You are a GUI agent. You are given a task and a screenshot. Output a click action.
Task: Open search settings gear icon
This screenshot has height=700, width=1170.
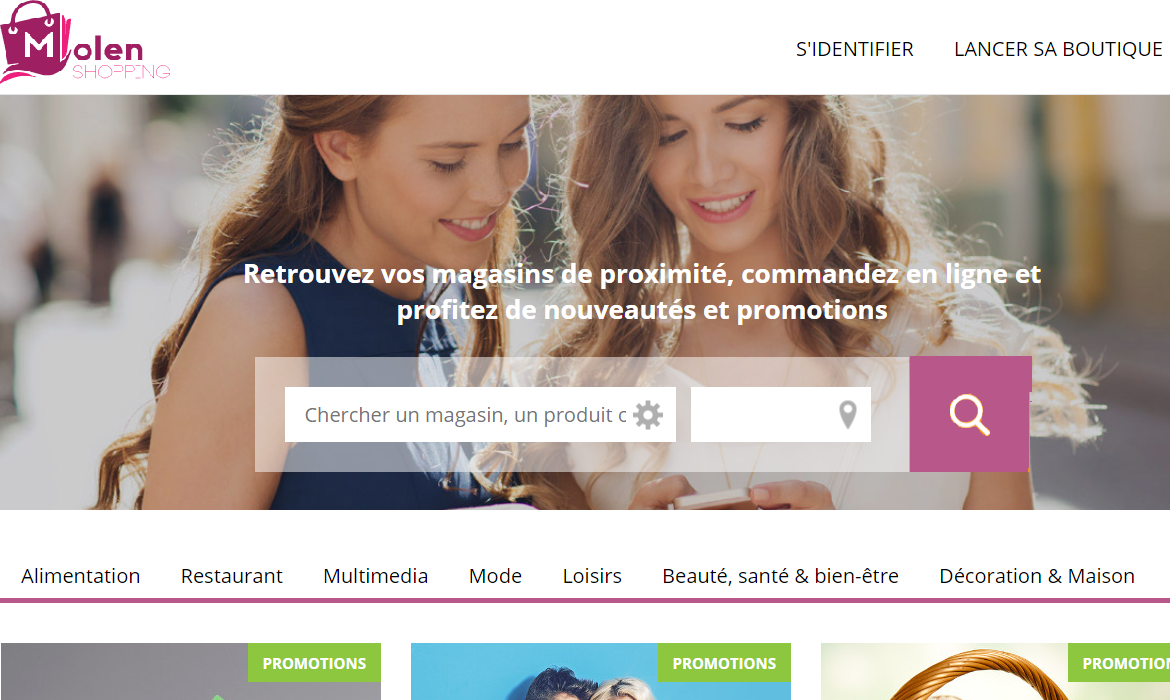[x=648, y=415]
